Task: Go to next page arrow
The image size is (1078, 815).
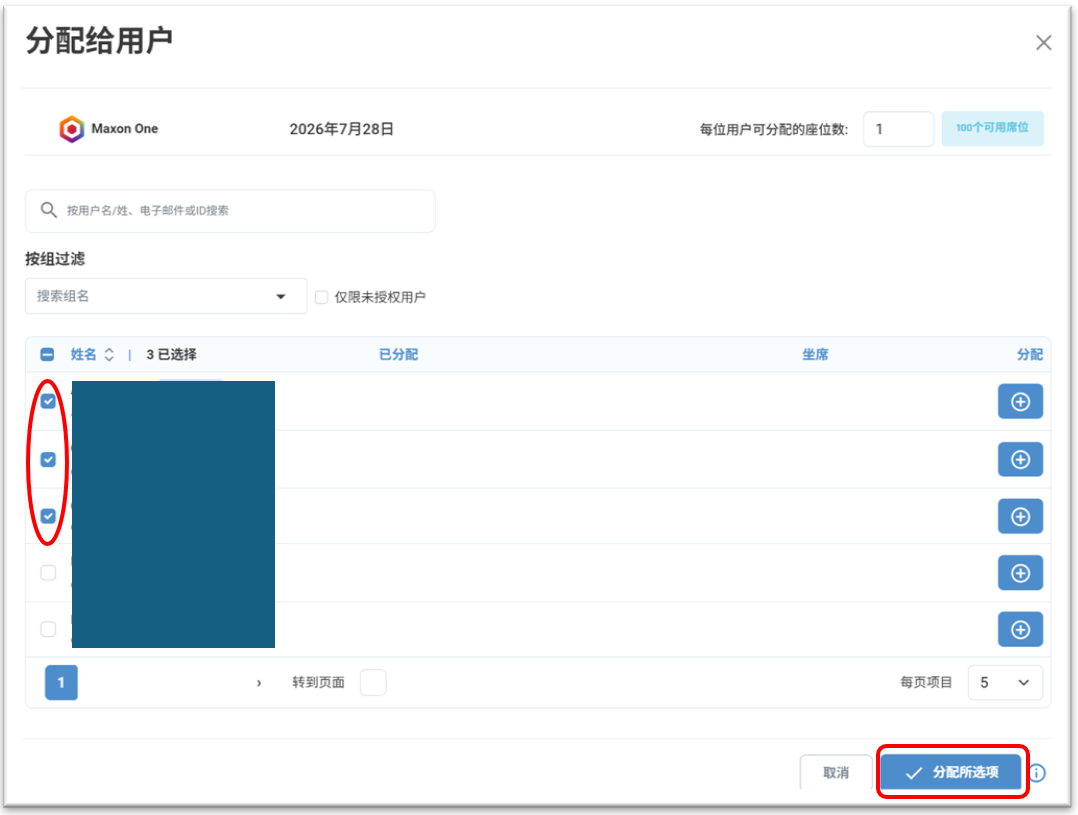Action: [x=258, y=683]
